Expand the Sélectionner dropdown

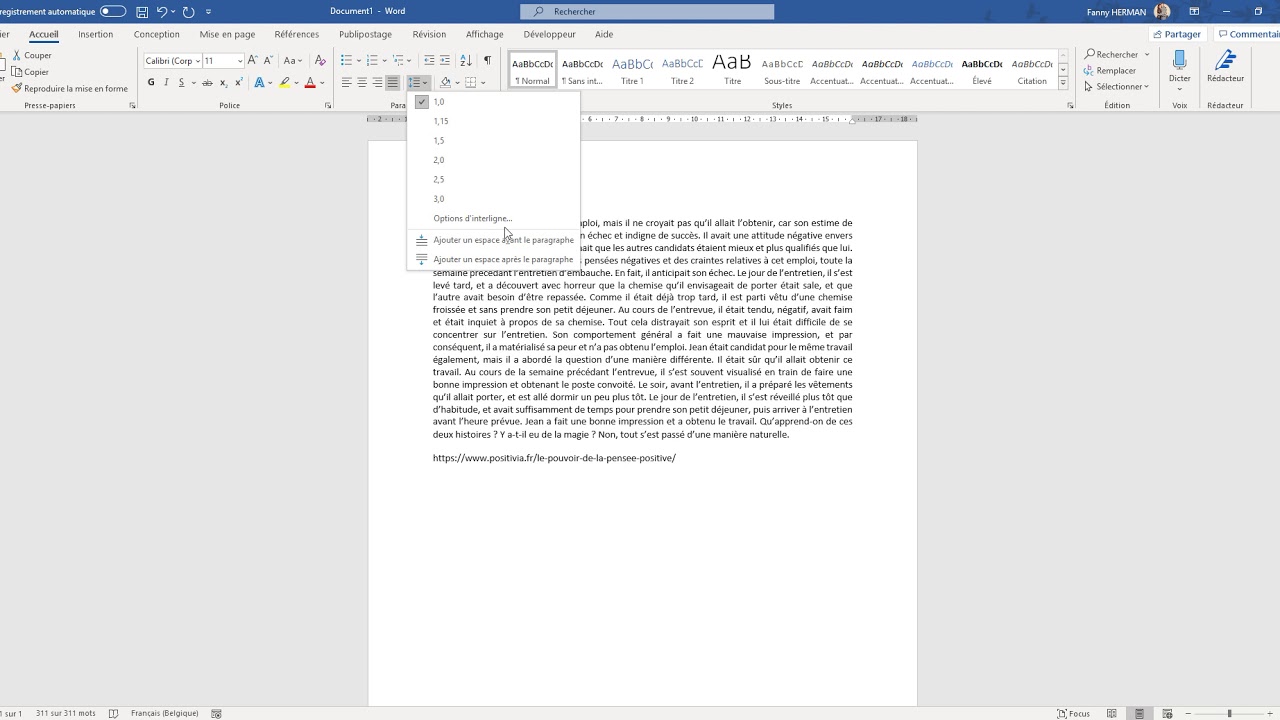coord(1116,87)
